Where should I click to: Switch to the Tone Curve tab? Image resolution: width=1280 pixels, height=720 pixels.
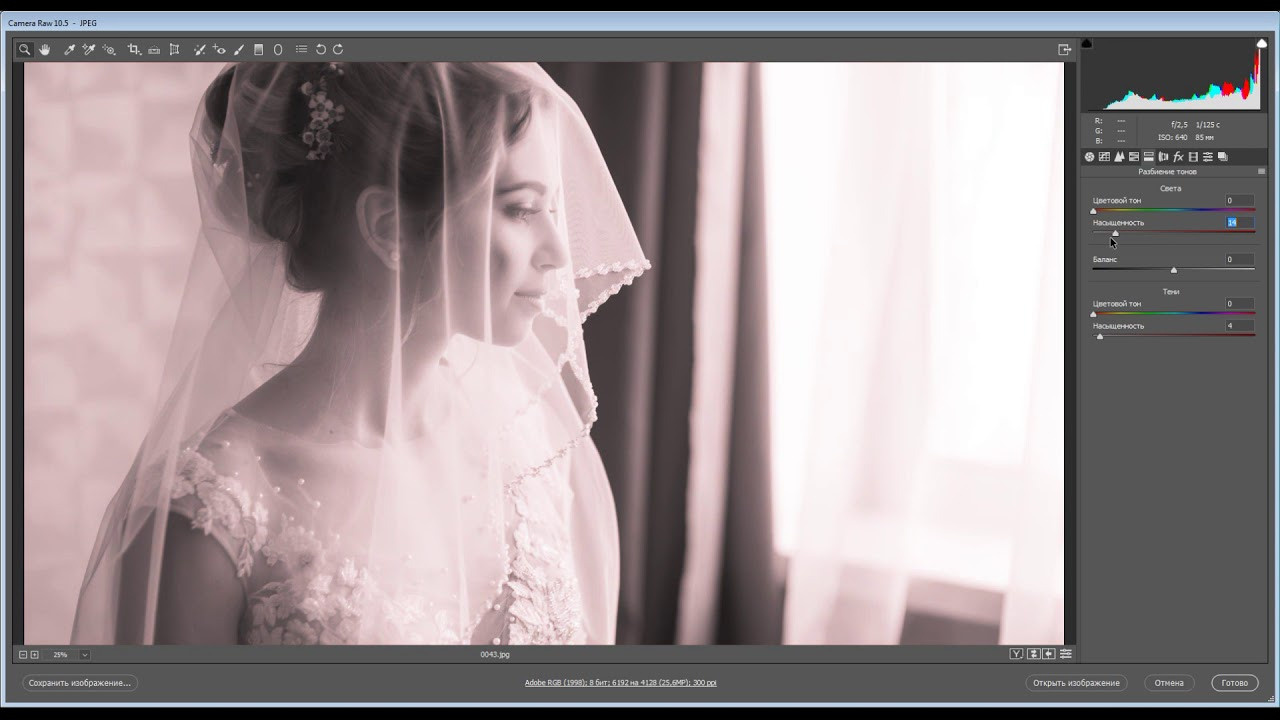pyautogui.click(x=1104, y=157)
